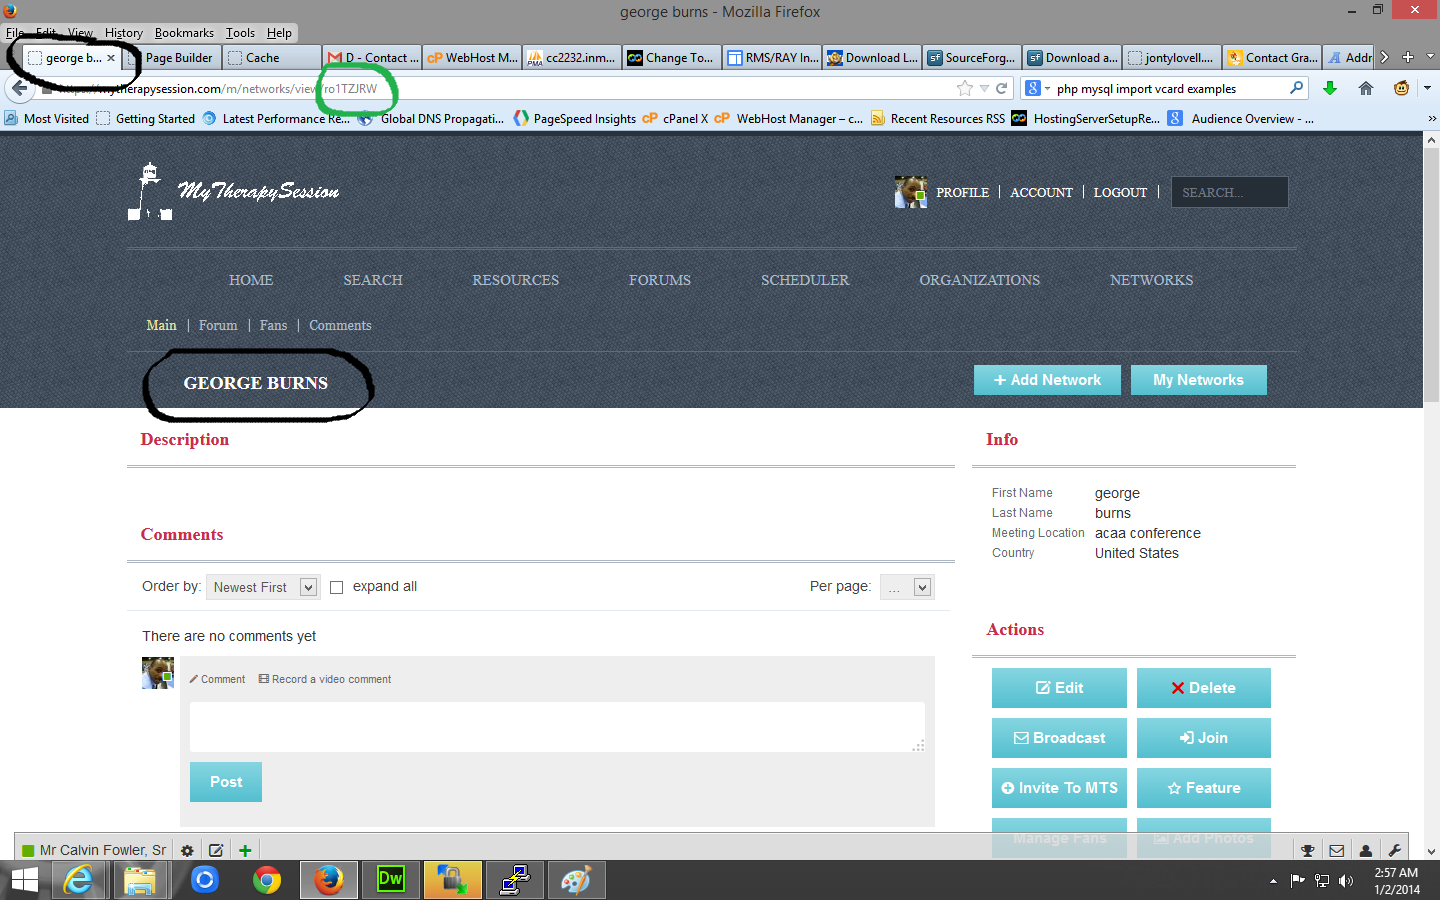
Task: Click the MyTherapySession lighthouse logo
Action: pos(233,191)
